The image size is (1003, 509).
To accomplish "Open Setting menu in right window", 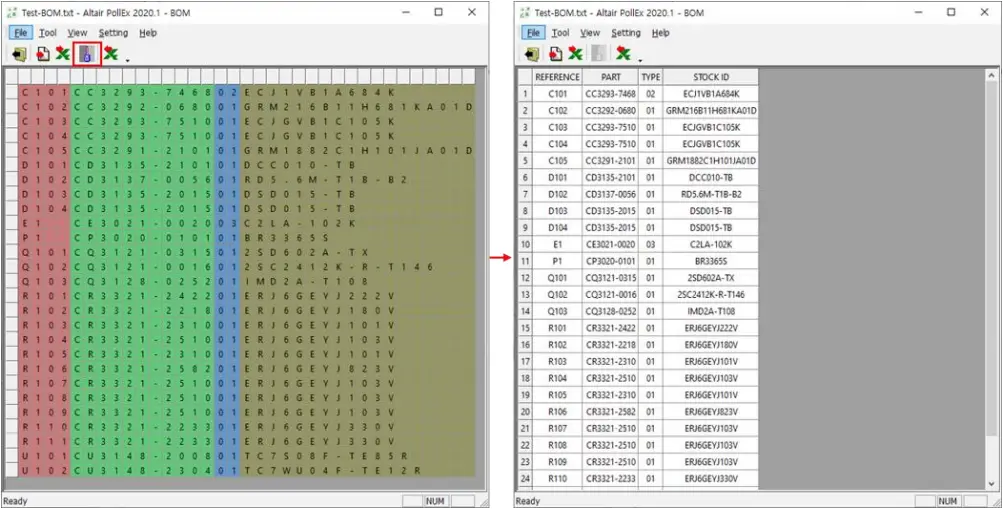I will (626, 33).
